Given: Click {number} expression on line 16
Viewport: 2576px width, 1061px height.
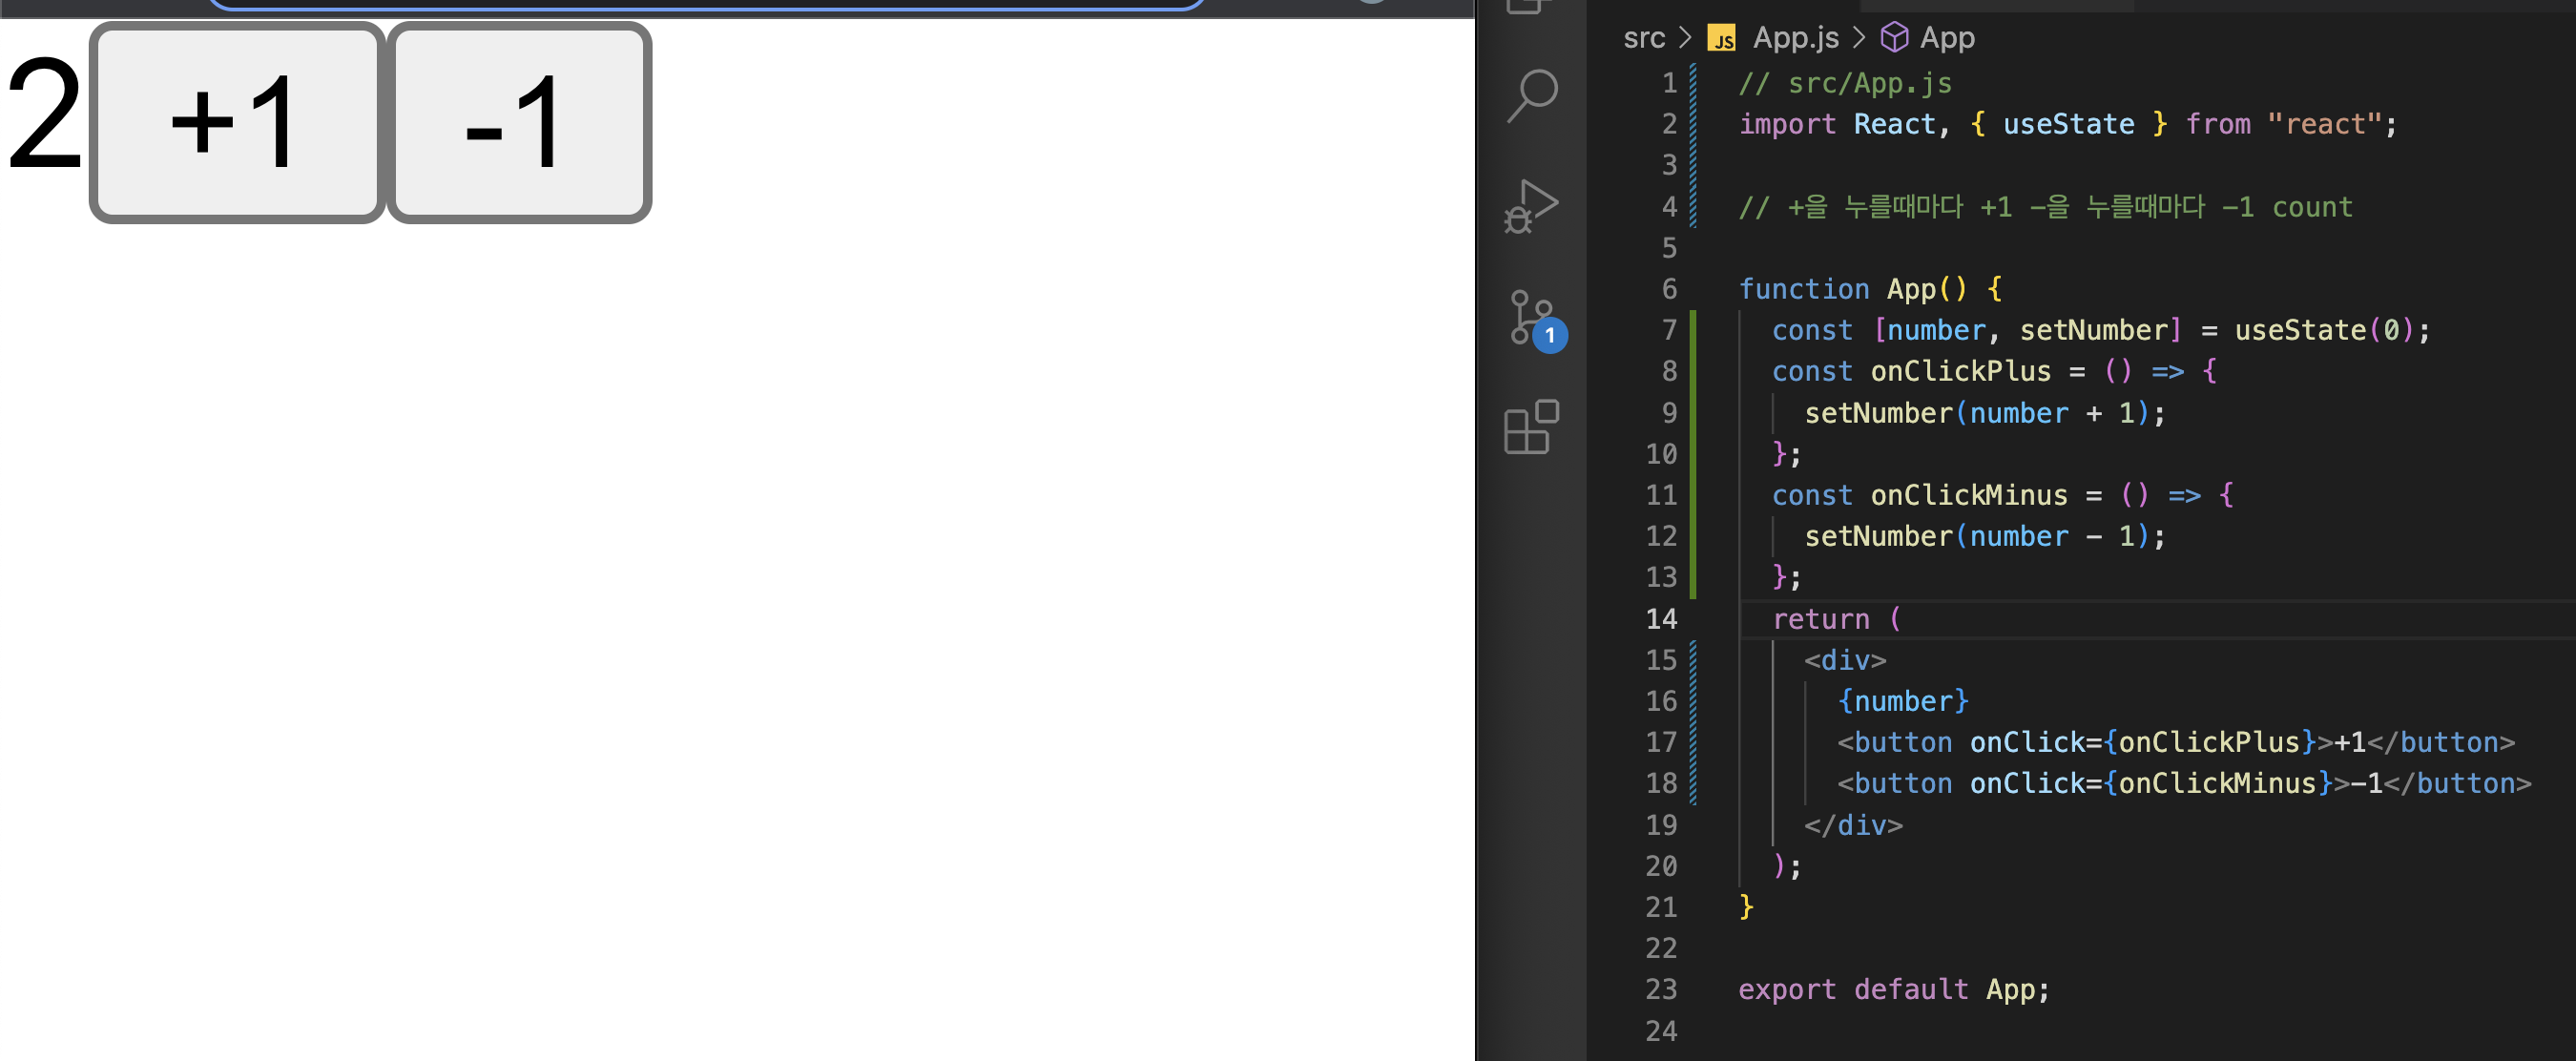Looking at the screenshot, I should (1902, 701).
